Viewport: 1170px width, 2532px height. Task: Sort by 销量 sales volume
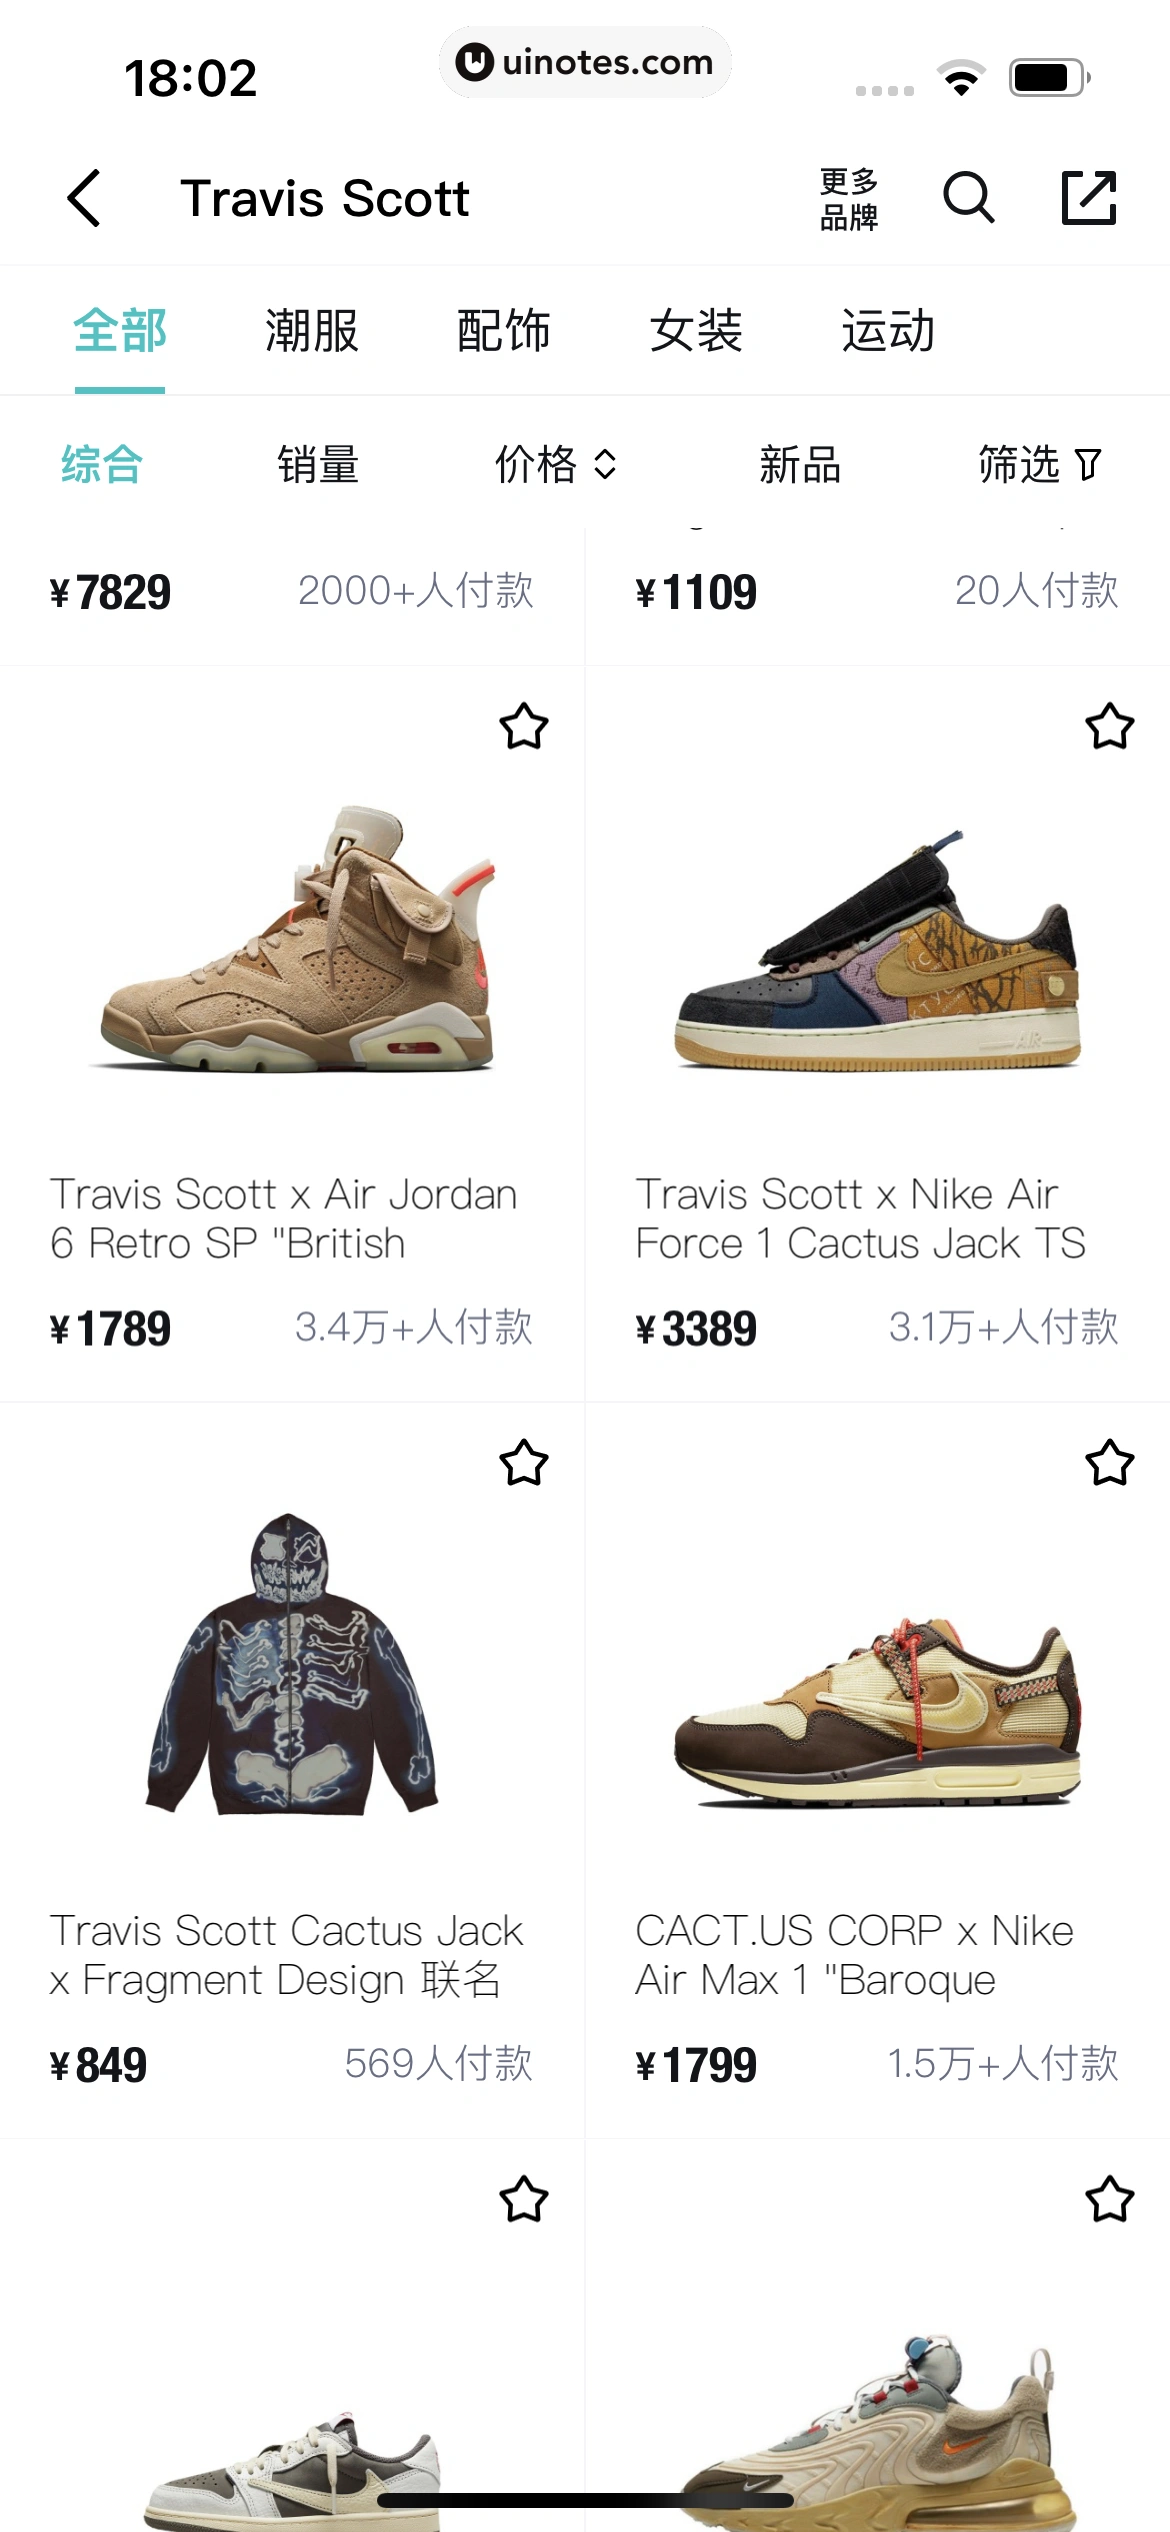coord(318,464)
